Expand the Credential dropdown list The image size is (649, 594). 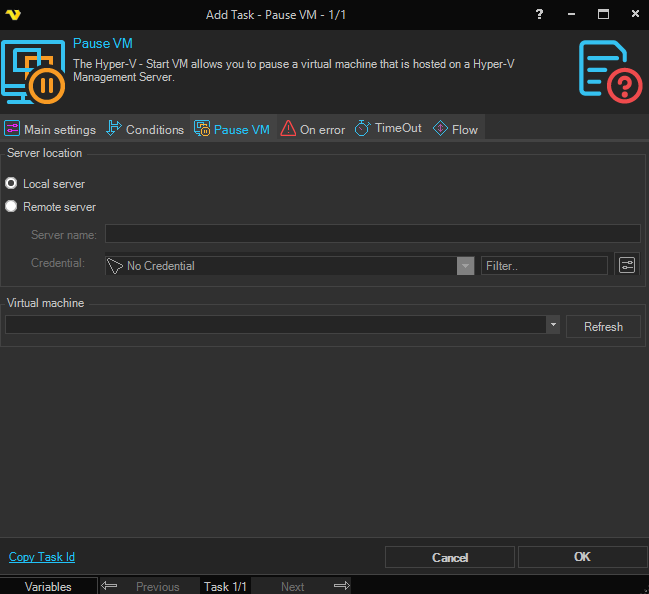click(465, 266)
